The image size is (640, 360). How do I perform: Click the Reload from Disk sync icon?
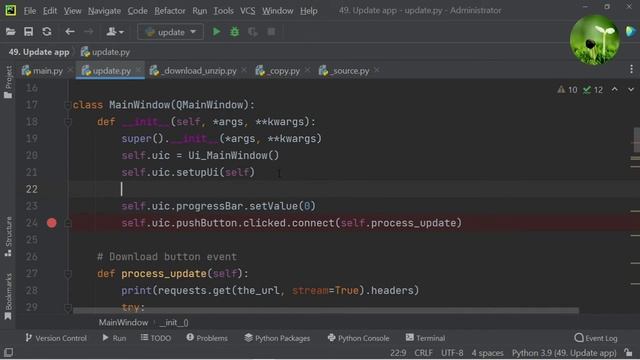click(47, 32)
